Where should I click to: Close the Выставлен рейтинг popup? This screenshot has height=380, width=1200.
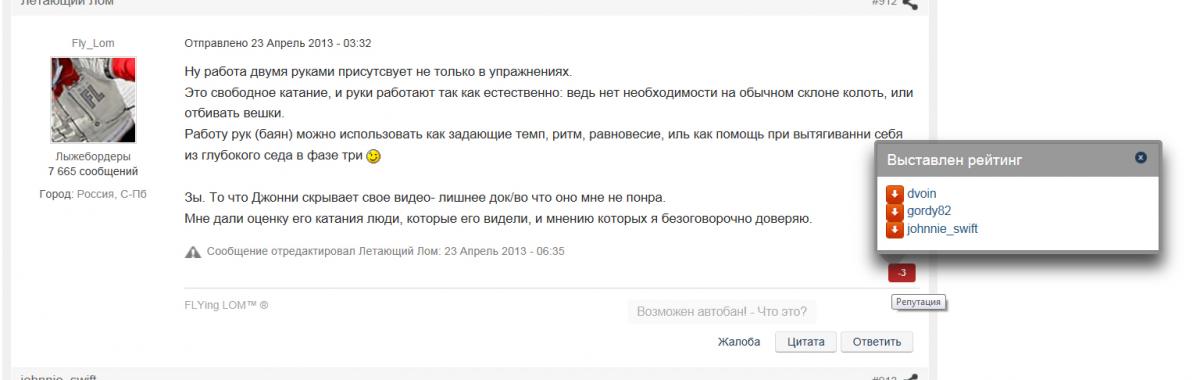tap(1141, 158)
